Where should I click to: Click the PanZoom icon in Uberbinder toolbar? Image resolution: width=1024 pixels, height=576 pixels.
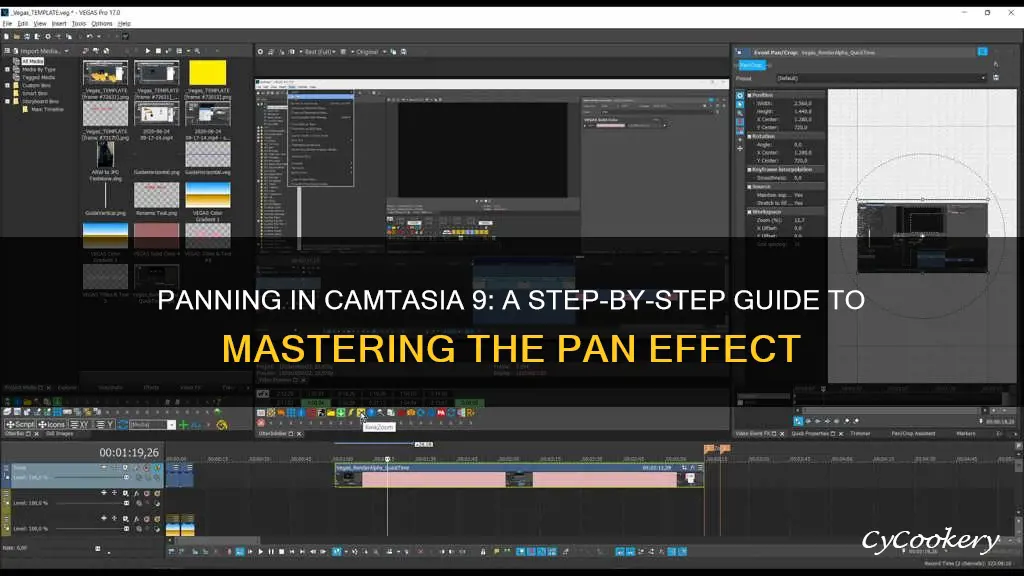coord(361,413)
